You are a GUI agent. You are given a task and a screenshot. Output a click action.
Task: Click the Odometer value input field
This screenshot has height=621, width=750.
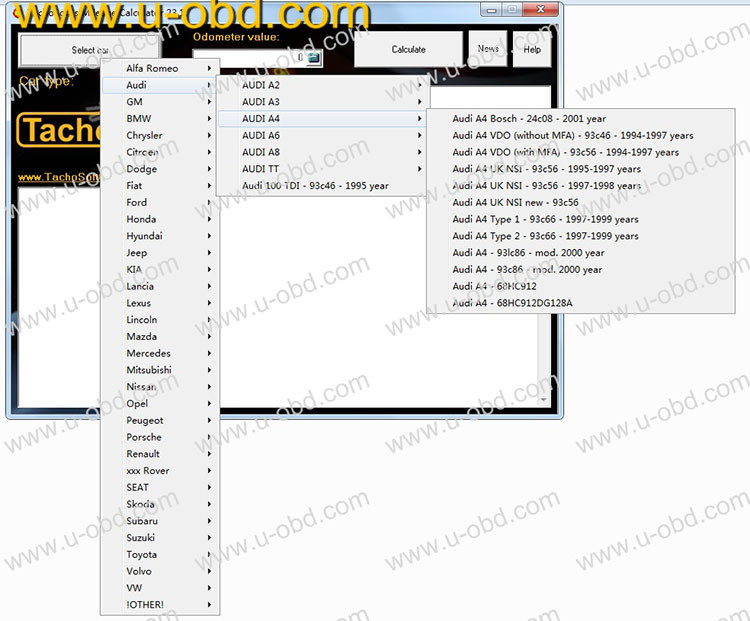point(249,58)
